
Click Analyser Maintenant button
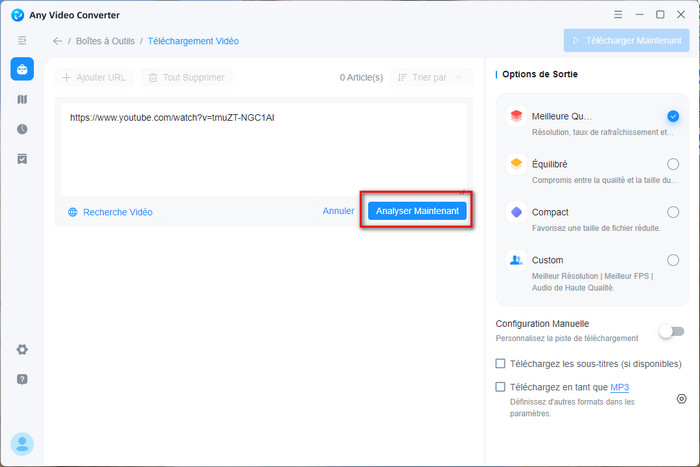point(417,211)
